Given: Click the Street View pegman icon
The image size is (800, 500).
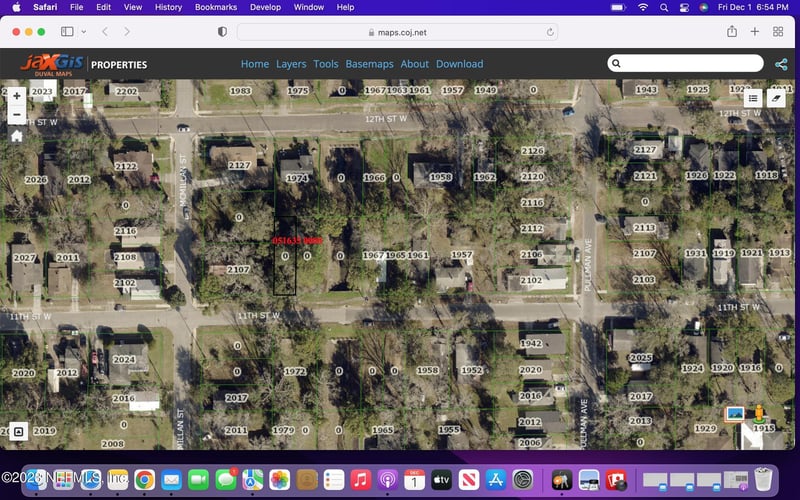Looking at the screenshot, I should pyautogui.click(x=759, y=413).
